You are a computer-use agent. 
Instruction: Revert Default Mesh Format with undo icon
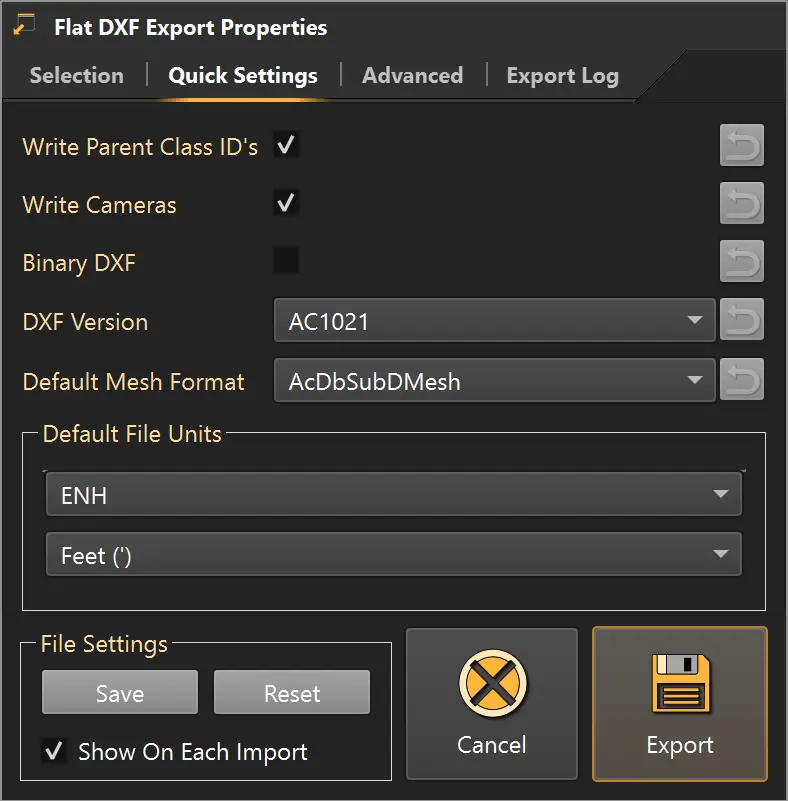tap(742, 380)
